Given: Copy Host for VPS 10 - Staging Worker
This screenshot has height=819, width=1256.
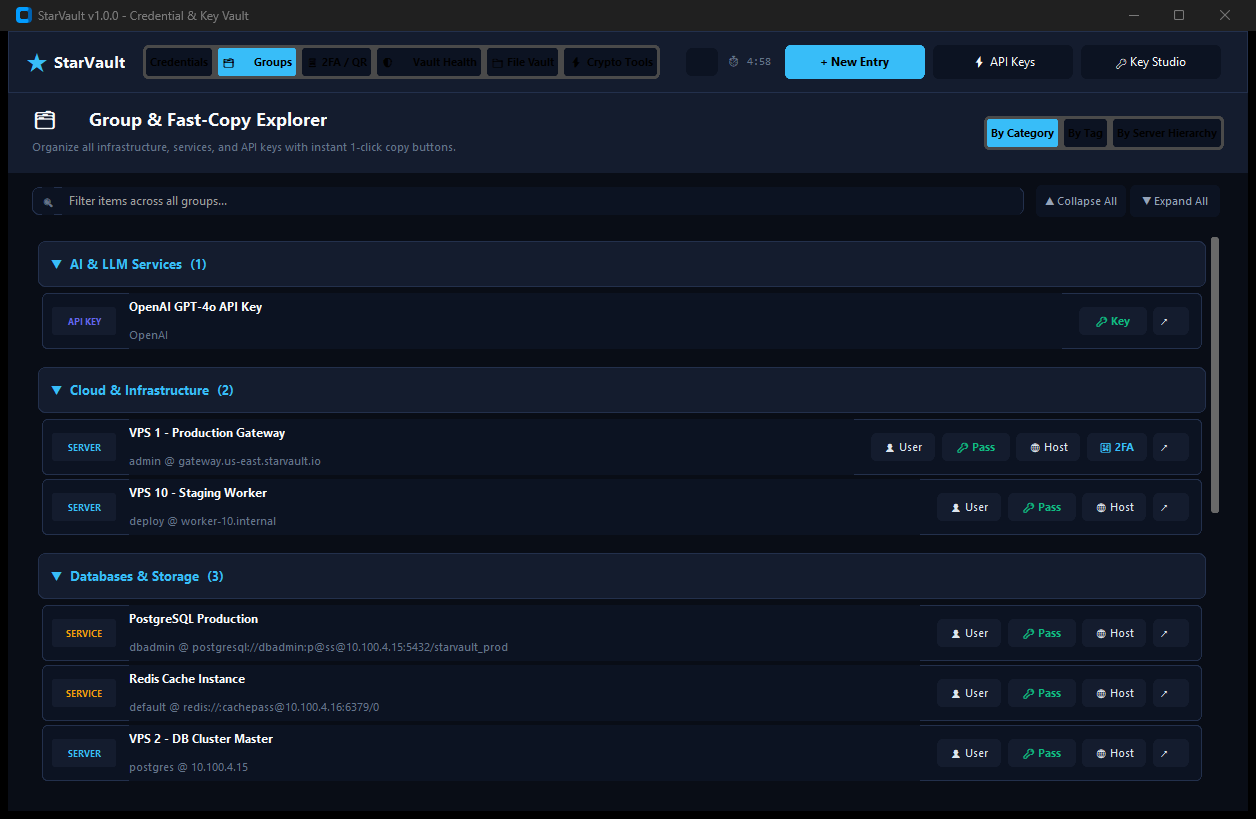Looking at the screenshot, I should pyautogui.click(x=1114, y=507).
